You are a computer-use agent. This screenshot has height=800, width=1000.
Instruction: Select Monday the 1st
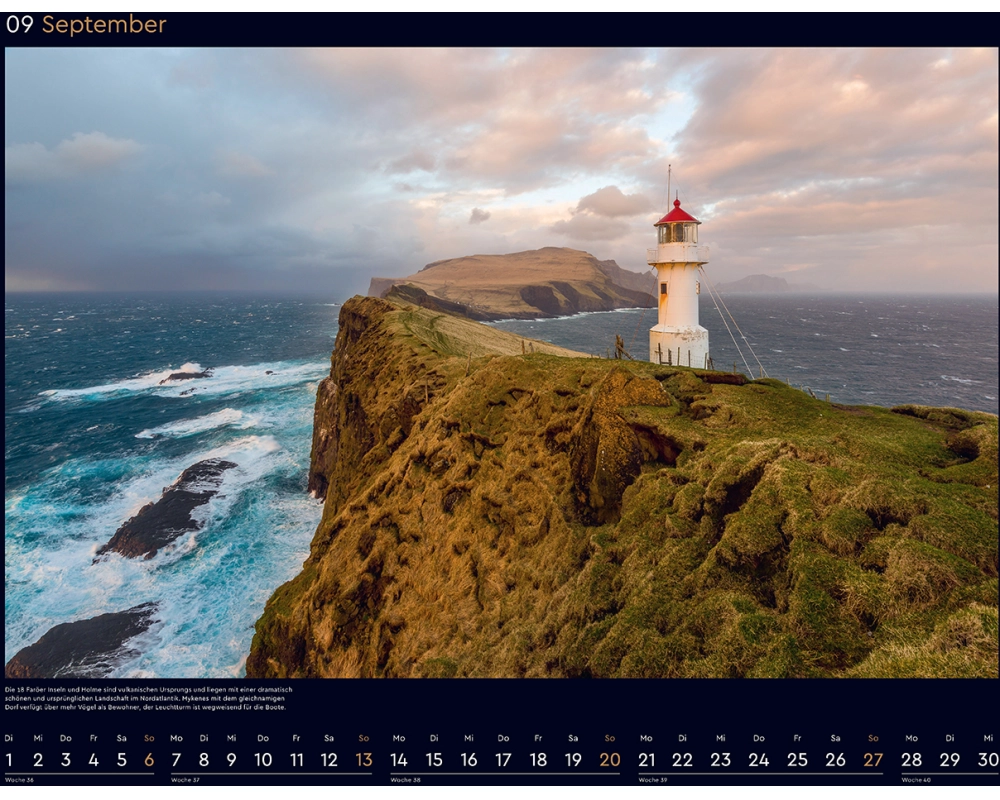(9, 759)
